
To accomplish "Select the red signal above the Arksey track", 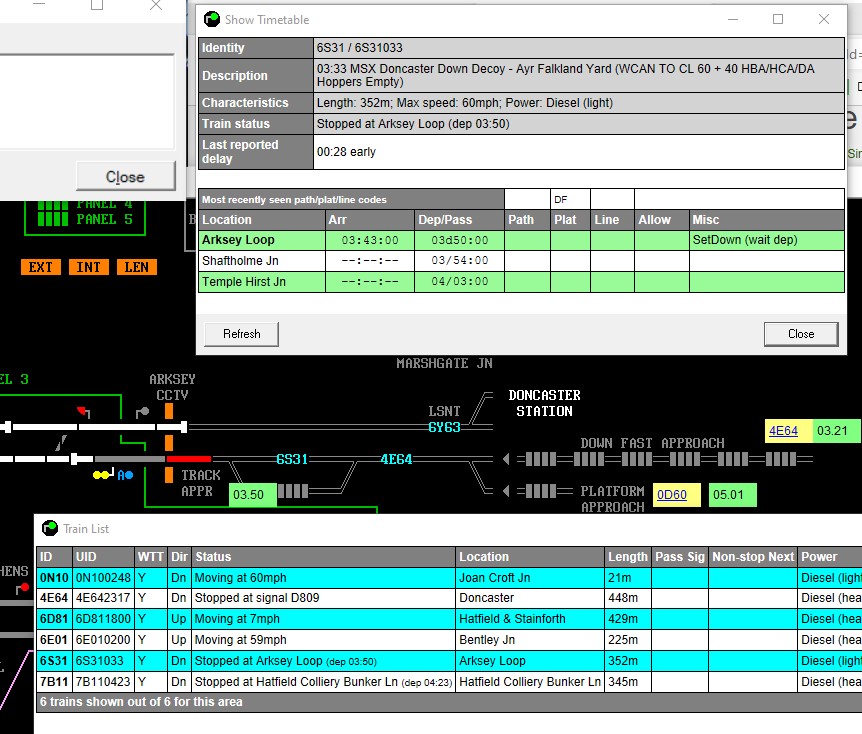I will point(84,412).
